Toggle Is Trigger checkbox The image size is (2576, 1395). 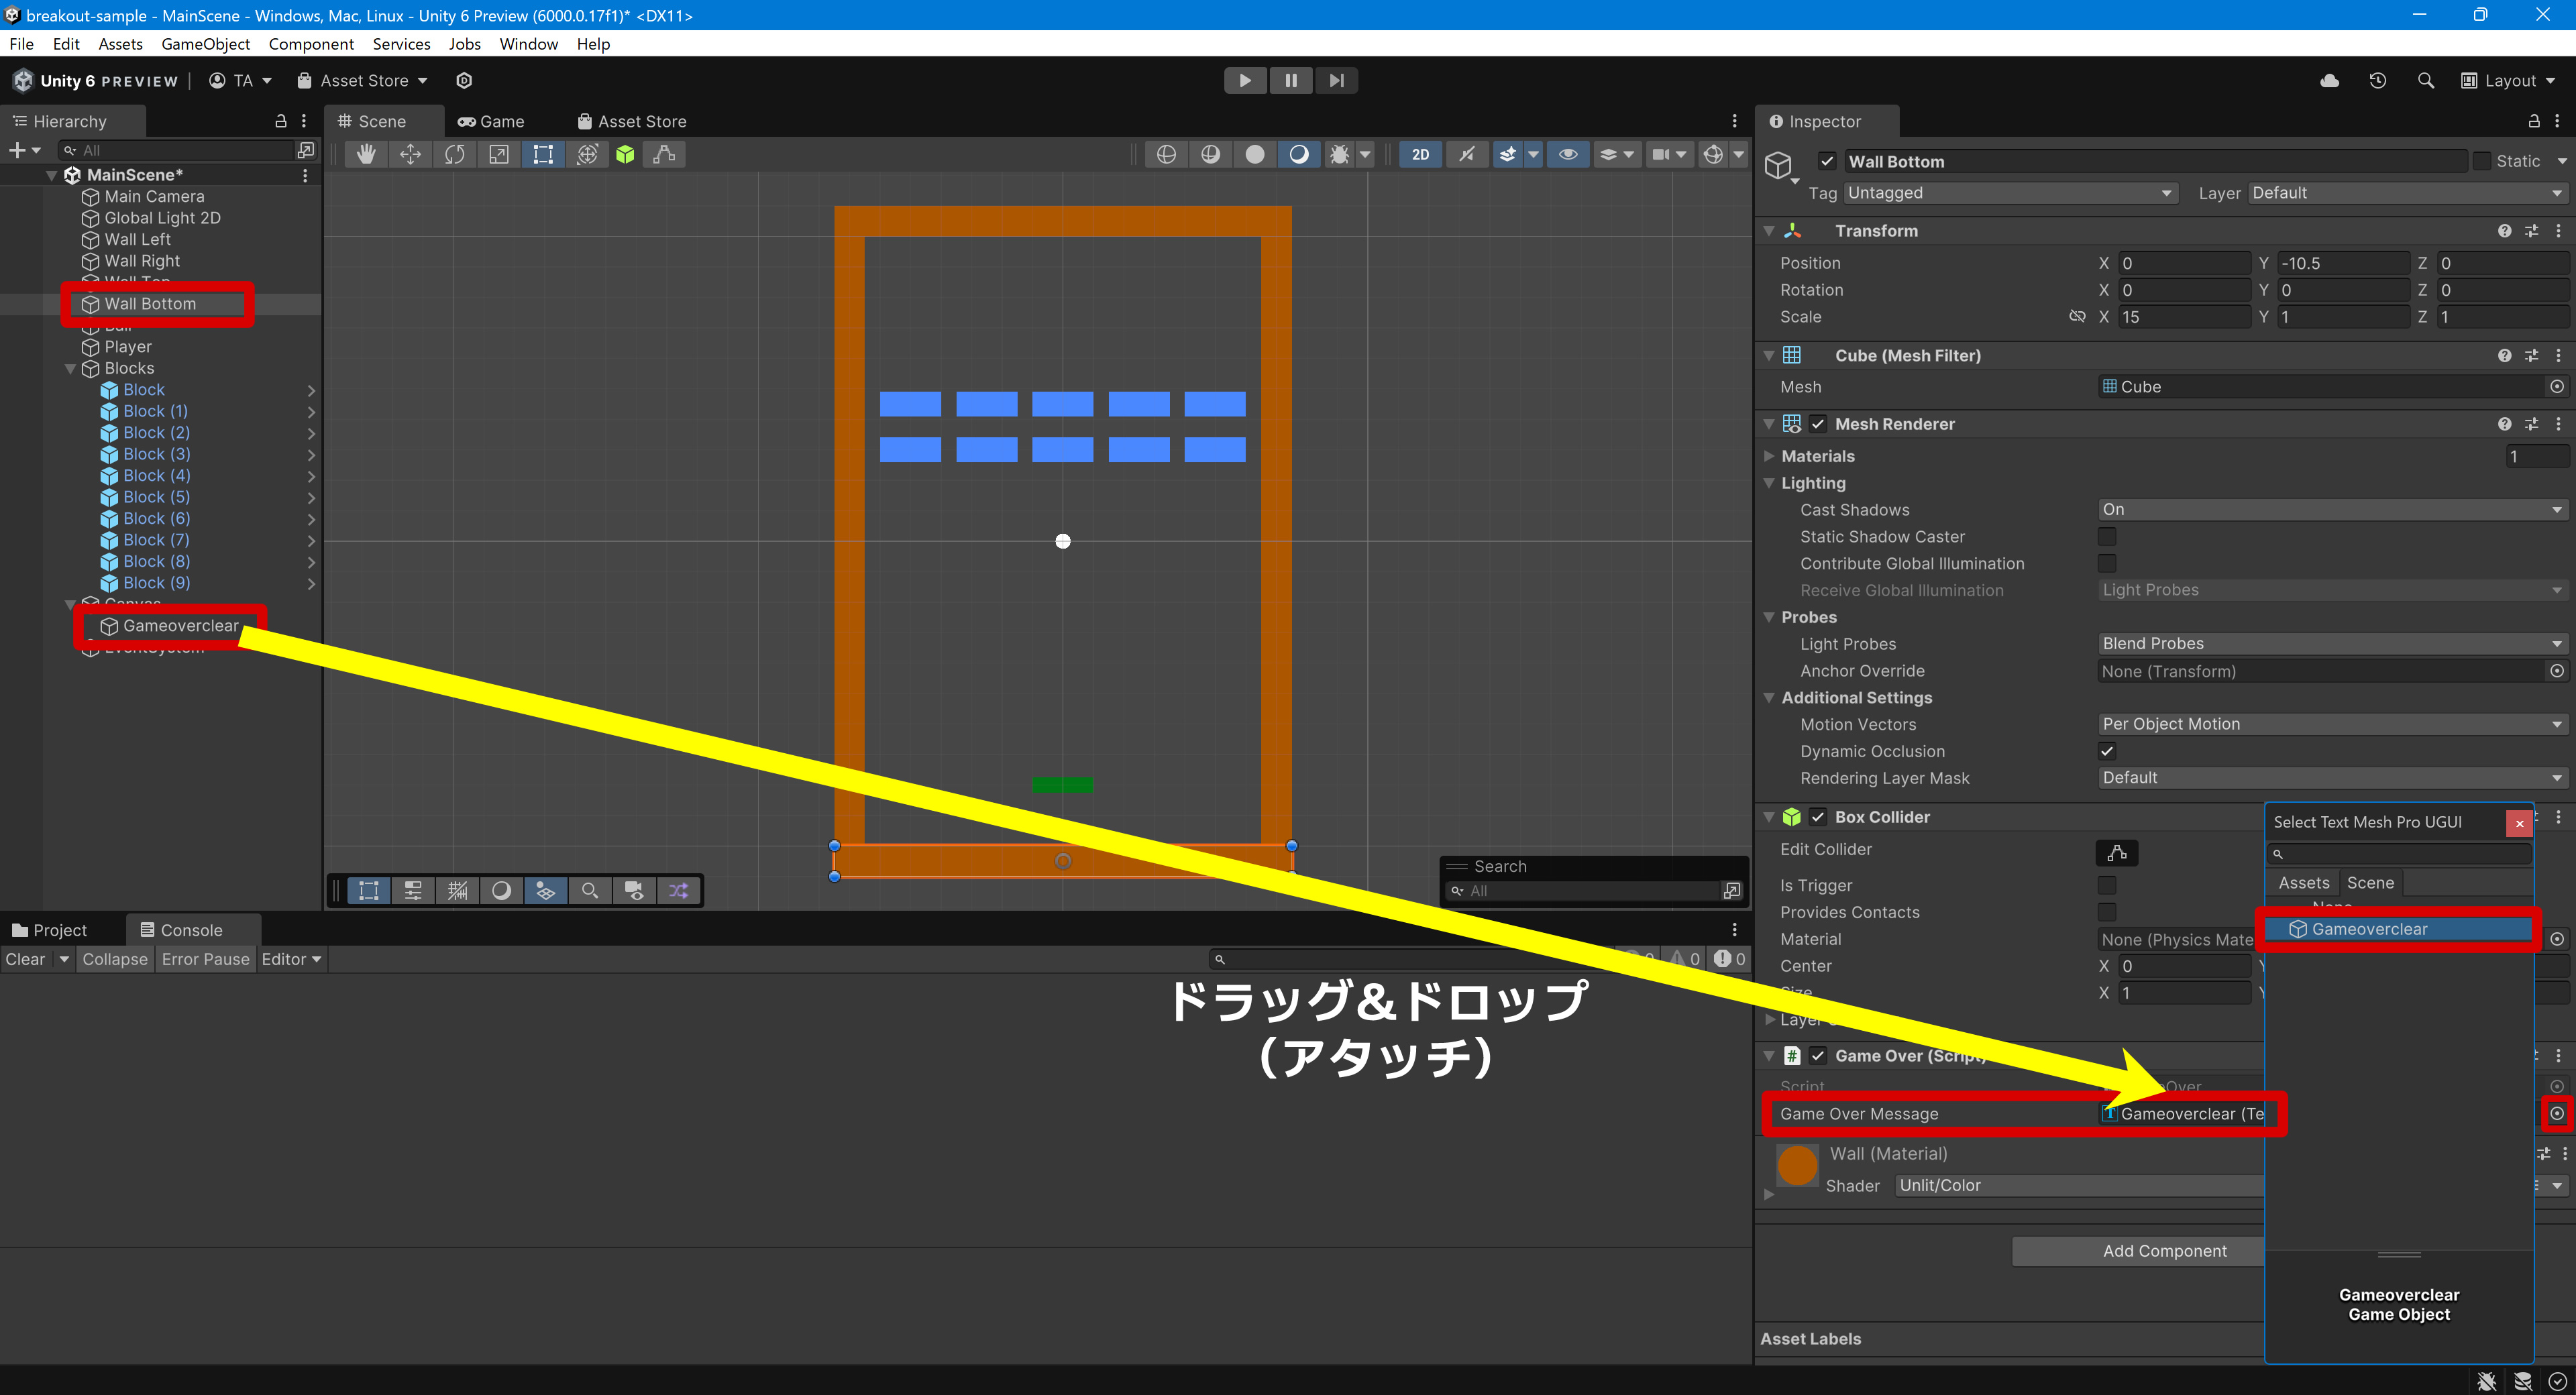point(2107,885)
